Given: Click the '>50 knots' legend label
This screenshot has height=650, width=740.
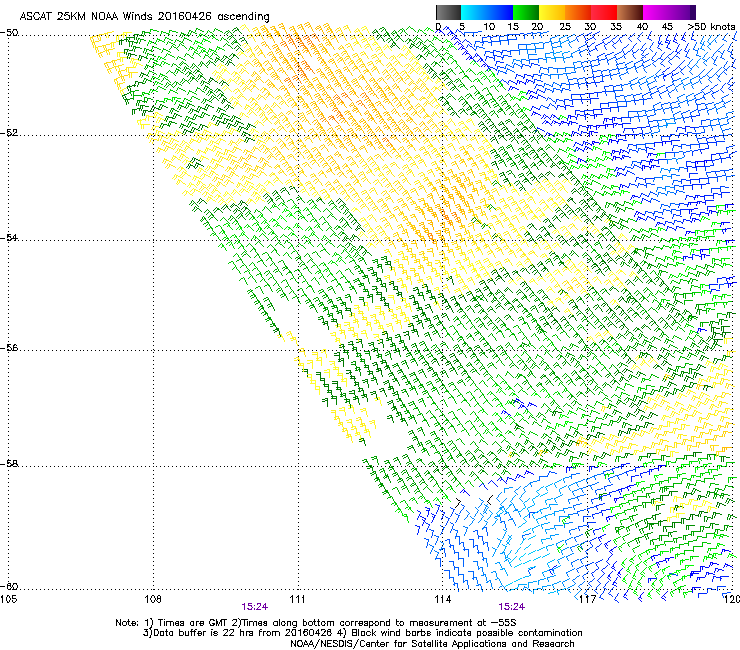Looking at the screenshot, I should pos(711,27).
